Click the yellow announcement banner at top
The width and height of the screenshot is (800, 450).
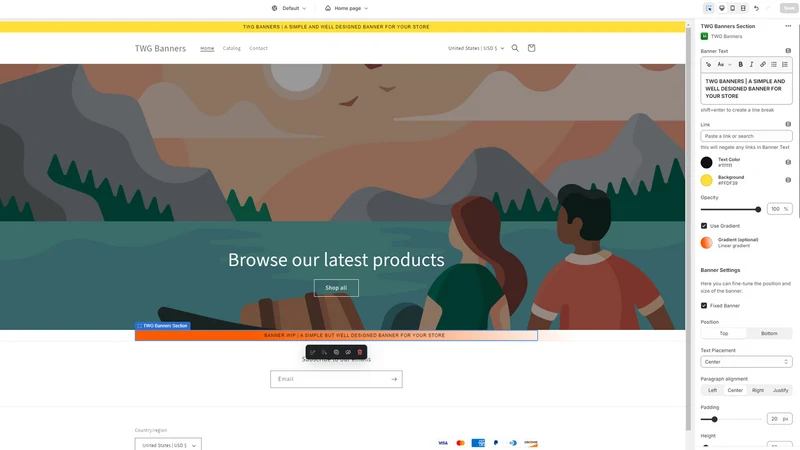[342, 27]
